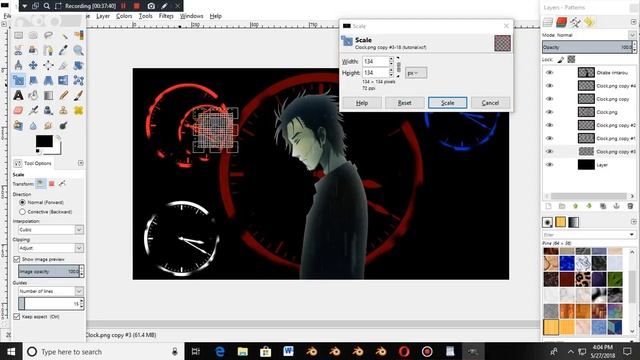This screenshot has height=360, width=640.
Task: Select the Zoom magnifier tool
Action: (x=78, y=51)
